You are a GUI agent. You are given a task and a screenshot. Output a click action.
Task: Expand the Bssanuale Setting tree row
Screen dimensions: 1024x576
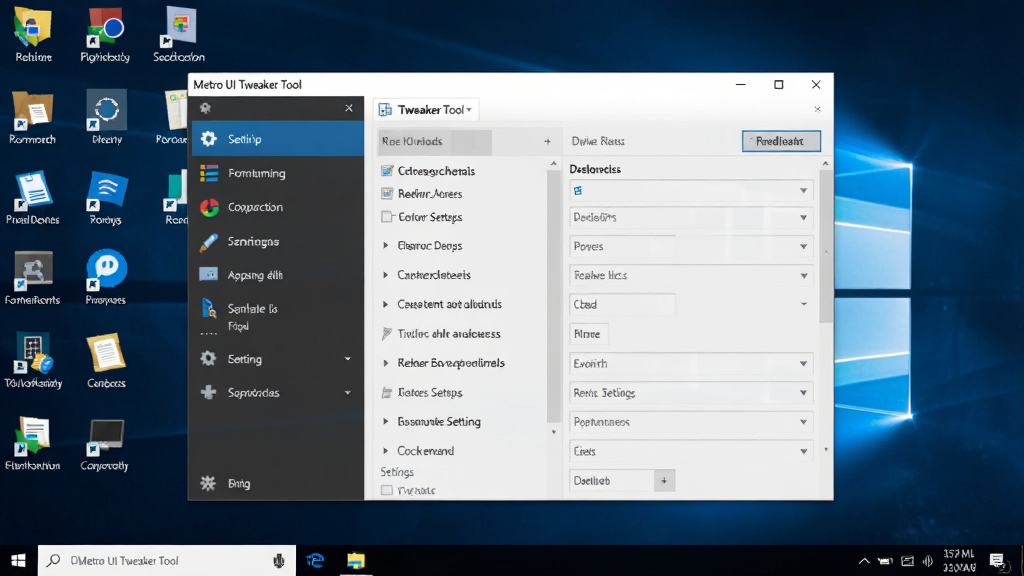click(x=385, y=421)
